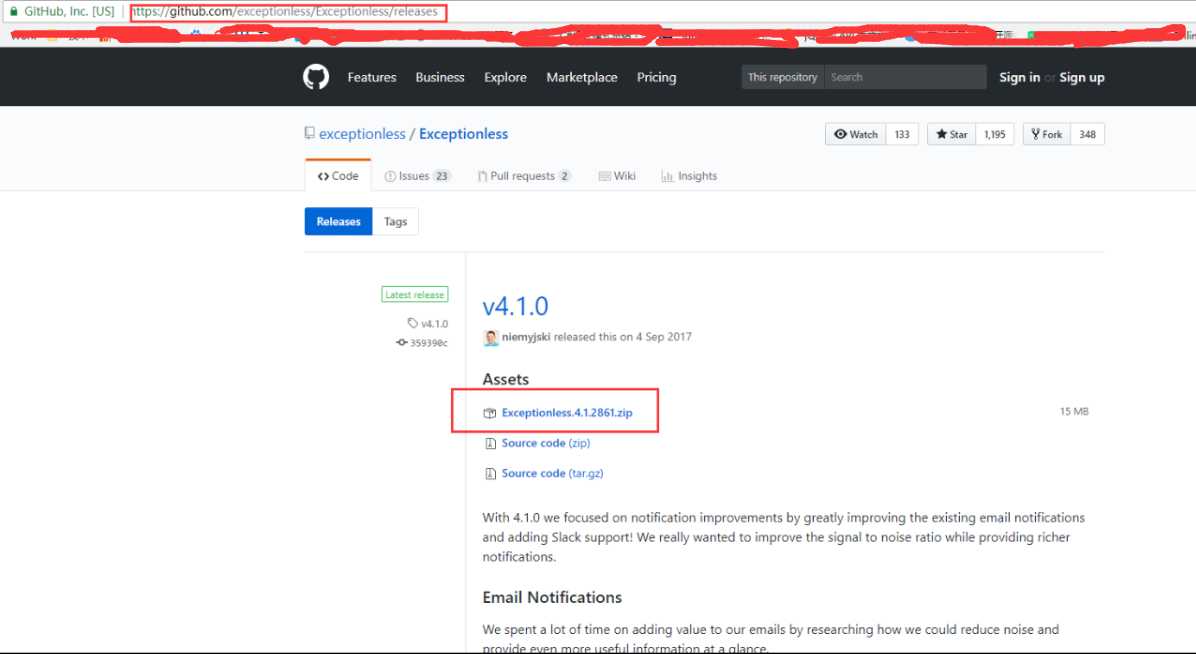1196x654 pixels.
Task: Download Exceptionless.4.1.2861.zip
Action: coord(567,412)
